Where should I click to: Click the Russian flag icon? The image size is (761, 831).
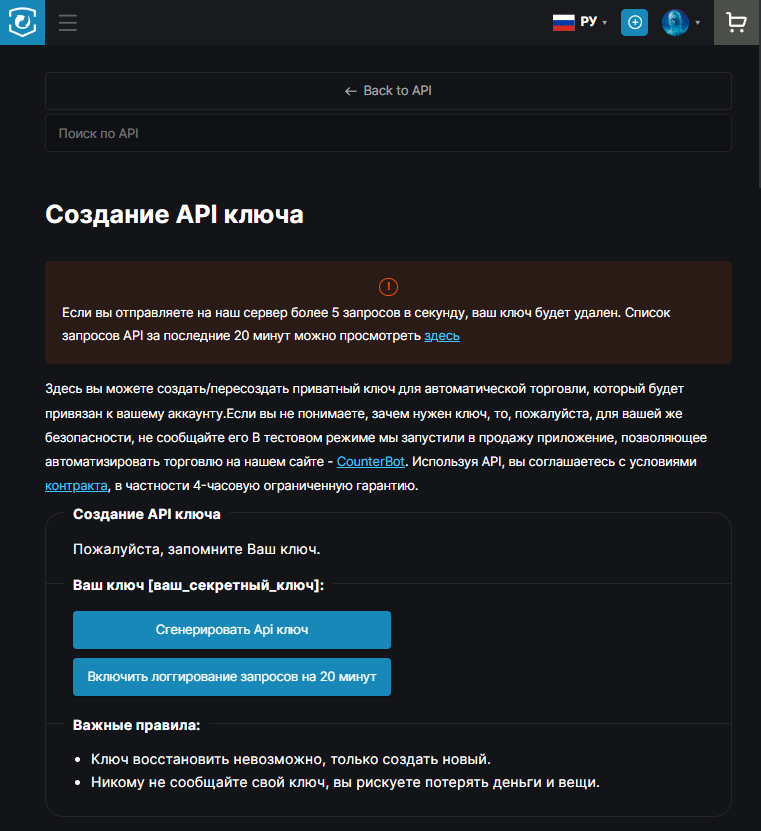pyautogui.click(x=564, y=22)
